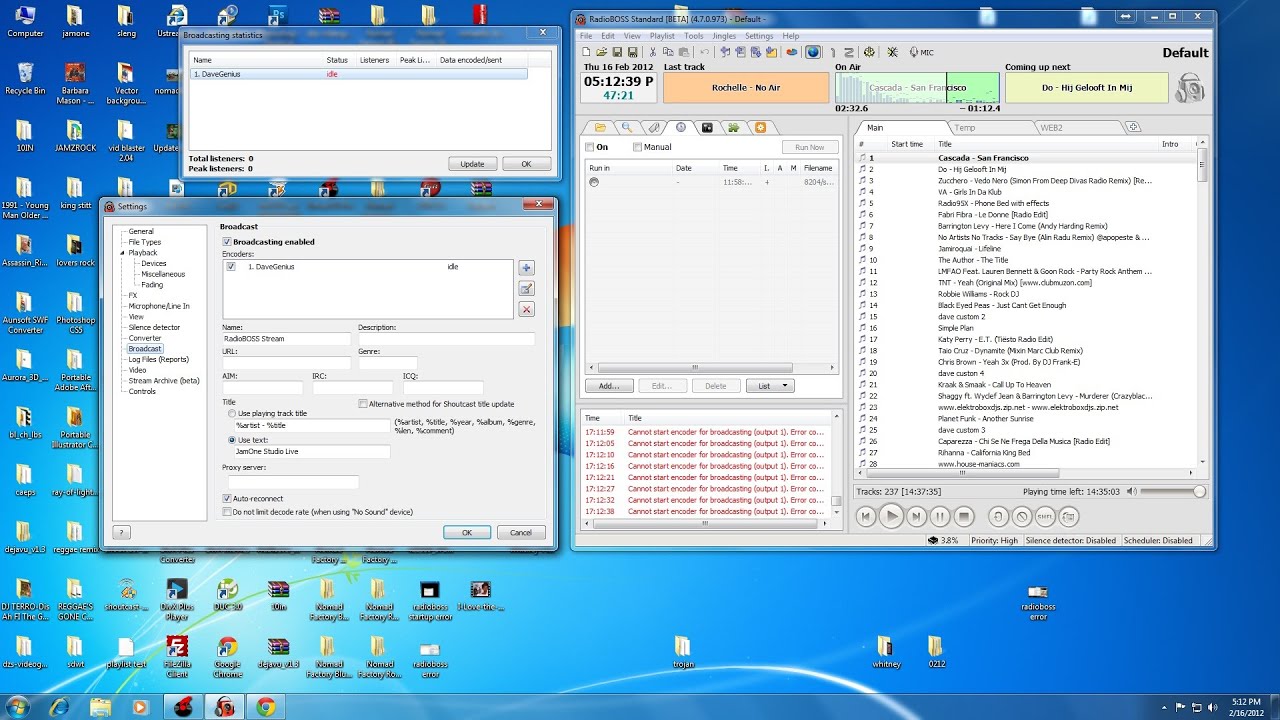Select Broadcast in the Settings tree
Viewport: 1280px width, 720px height.
coord(145,349)
